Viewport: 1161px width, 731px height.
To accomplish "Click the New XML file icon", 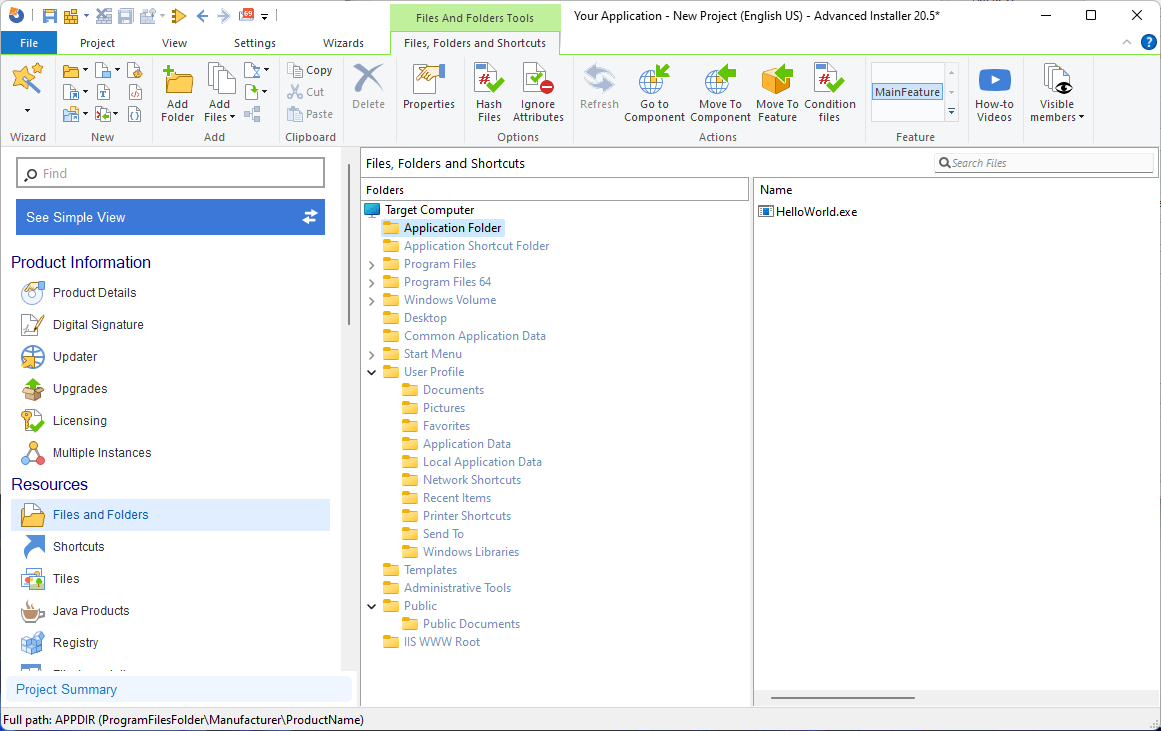I will coord(135,93).
